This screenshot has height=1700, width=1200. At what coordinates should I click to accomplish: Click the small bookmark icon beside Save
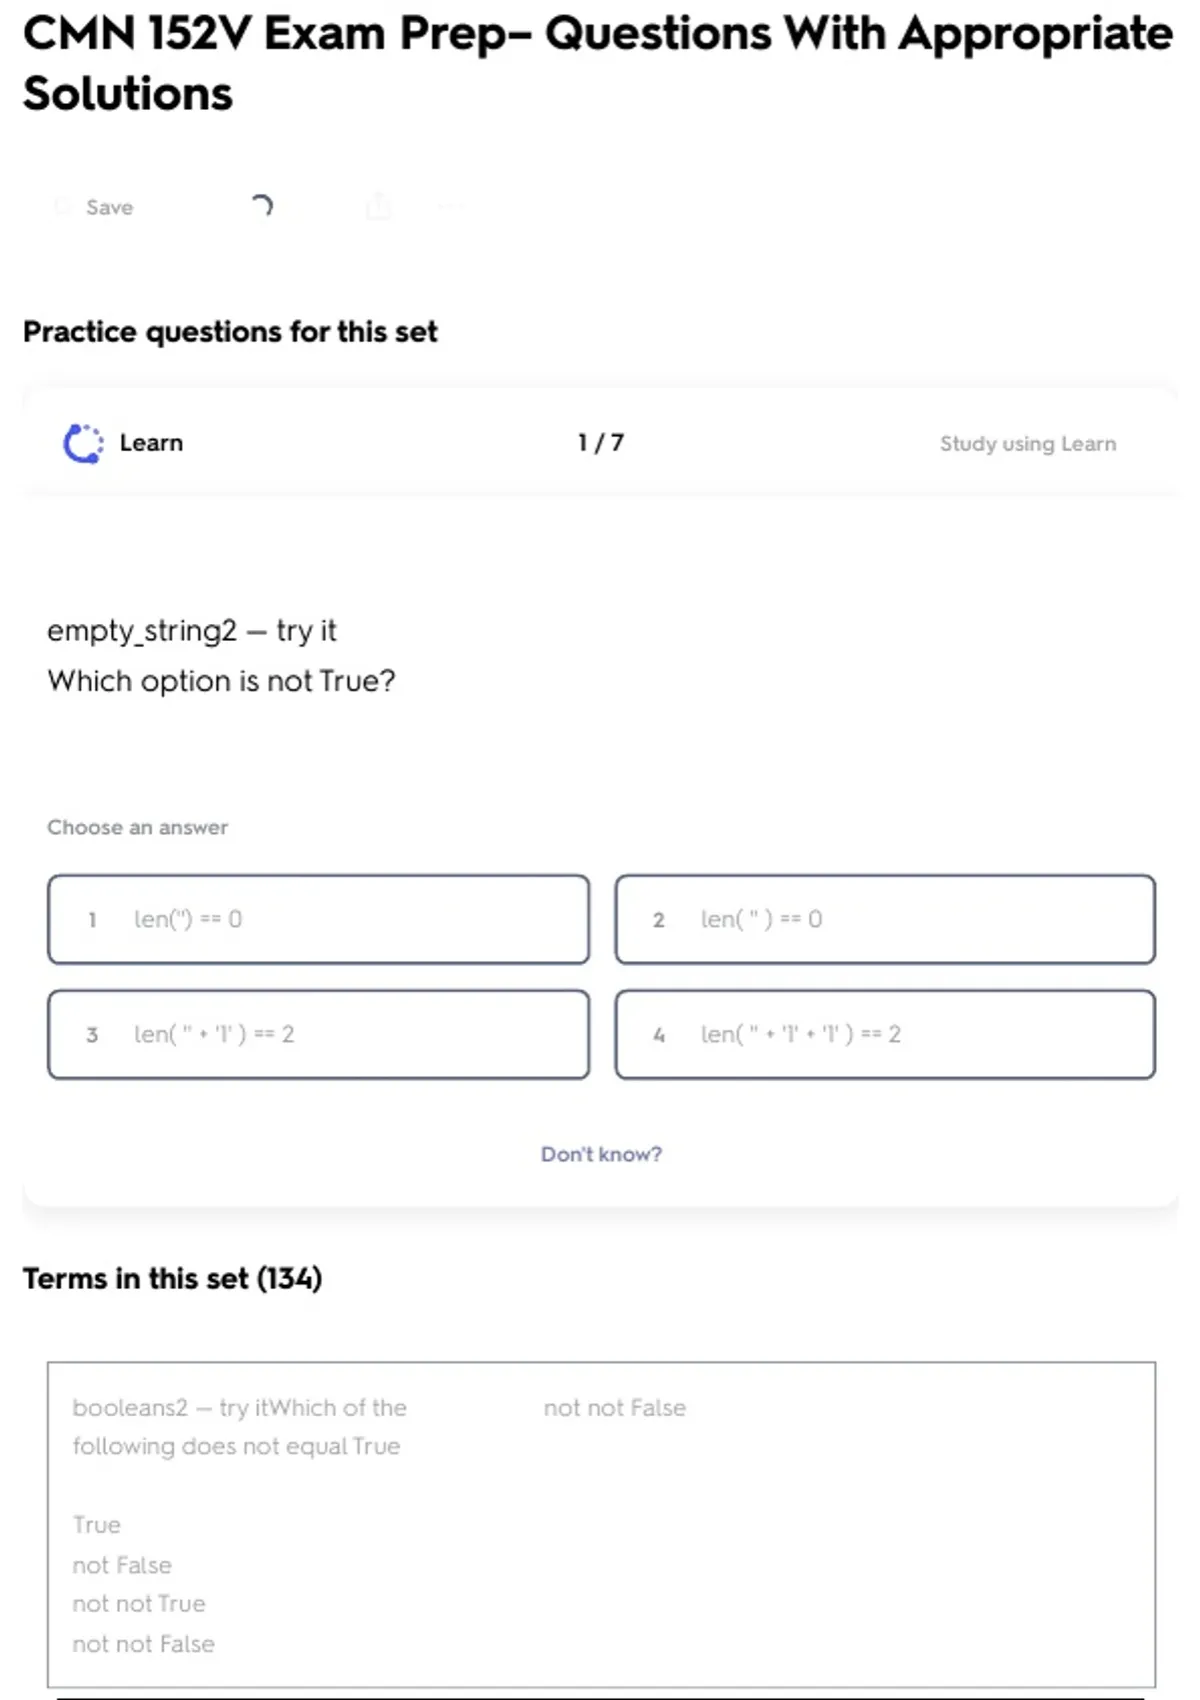pyautogui.click(x=63, y=207)
